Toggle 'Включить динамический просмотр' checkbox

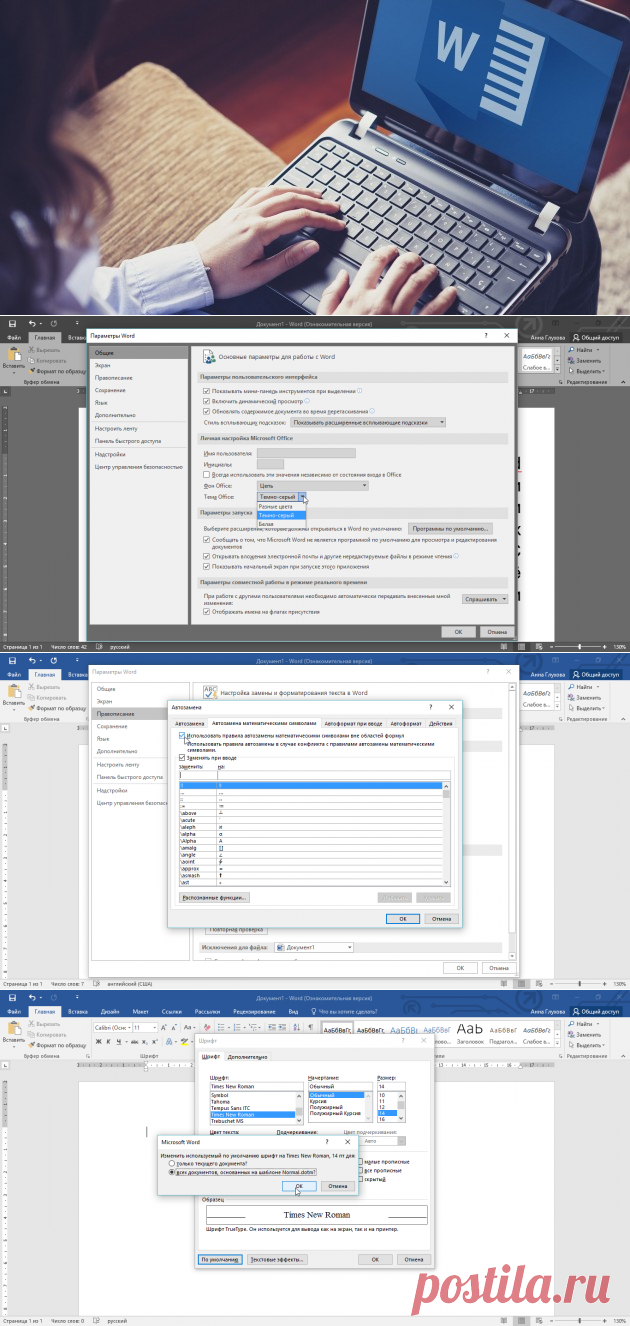(x=206, y=401)
